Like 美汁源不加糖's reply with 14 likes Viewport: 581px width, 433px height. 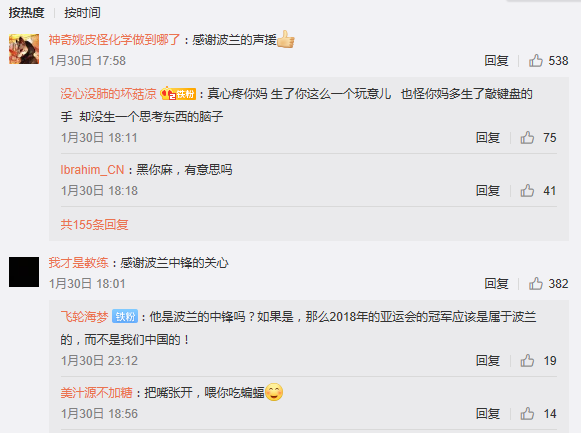pos(527,413)
